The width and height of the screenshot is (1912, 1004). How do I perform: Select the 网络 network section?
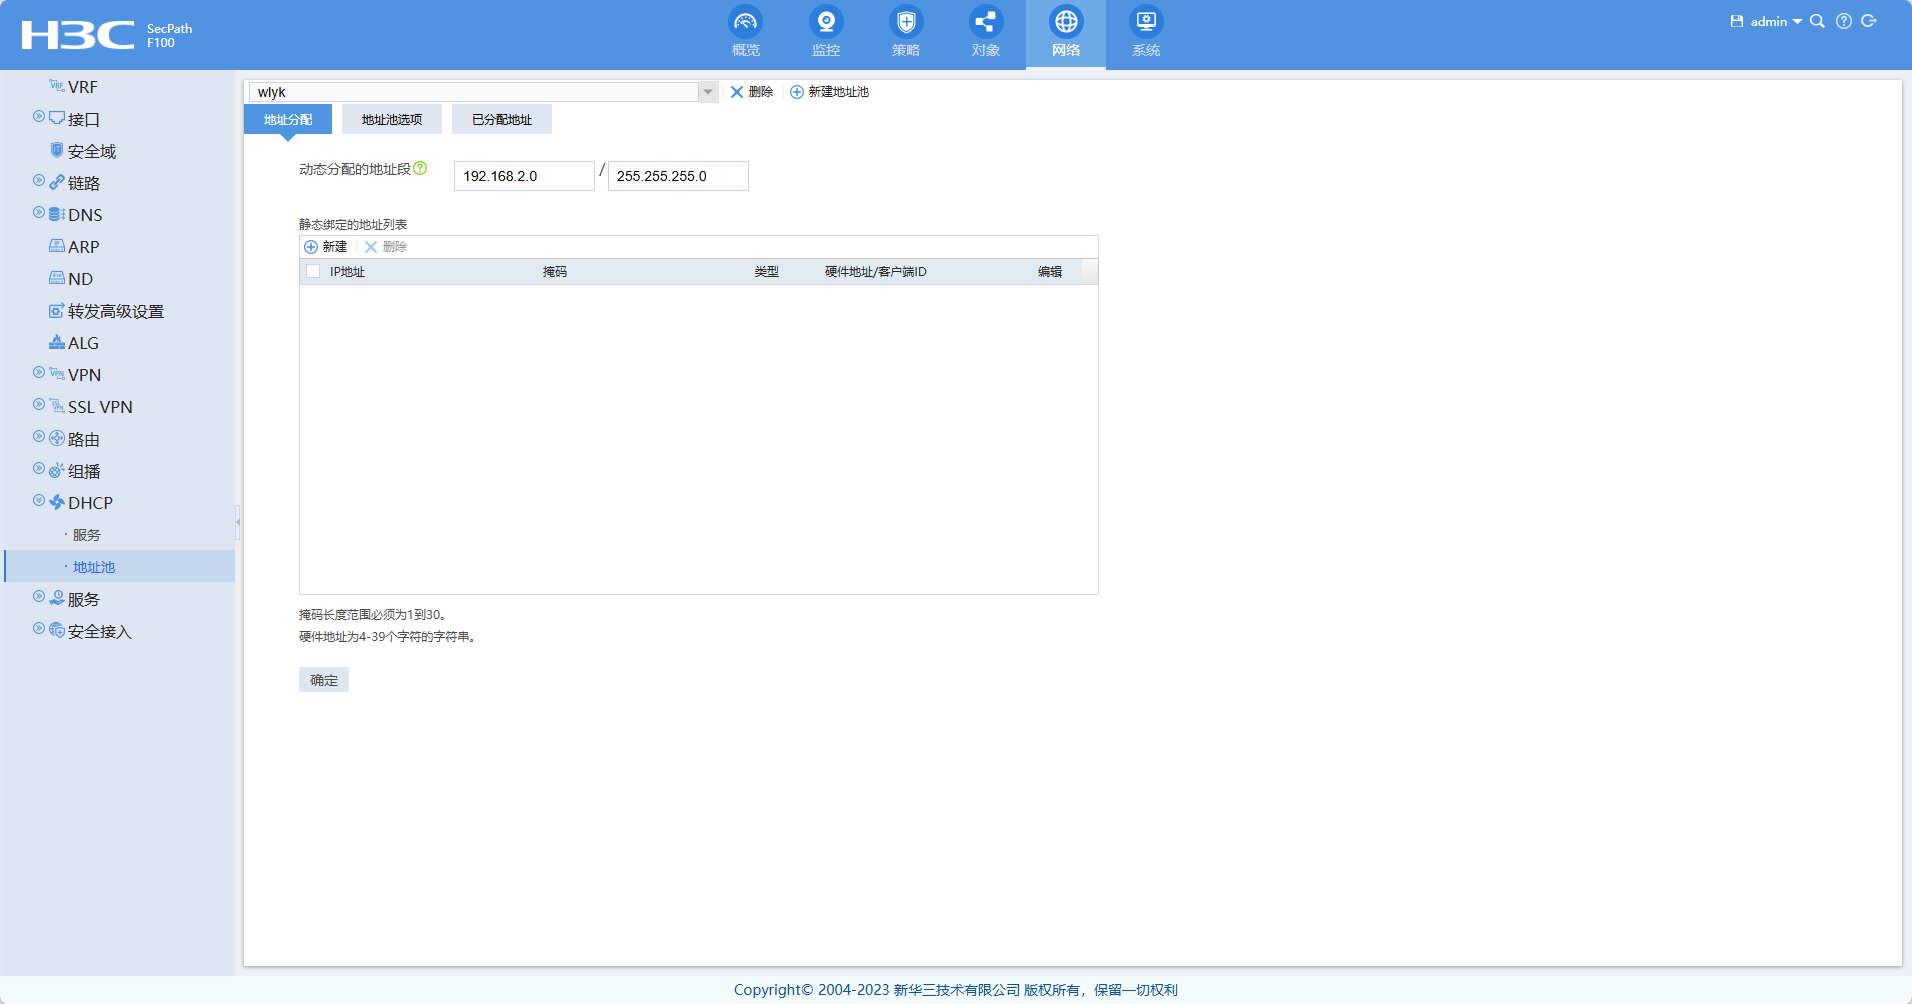(x=1066, y=34)
